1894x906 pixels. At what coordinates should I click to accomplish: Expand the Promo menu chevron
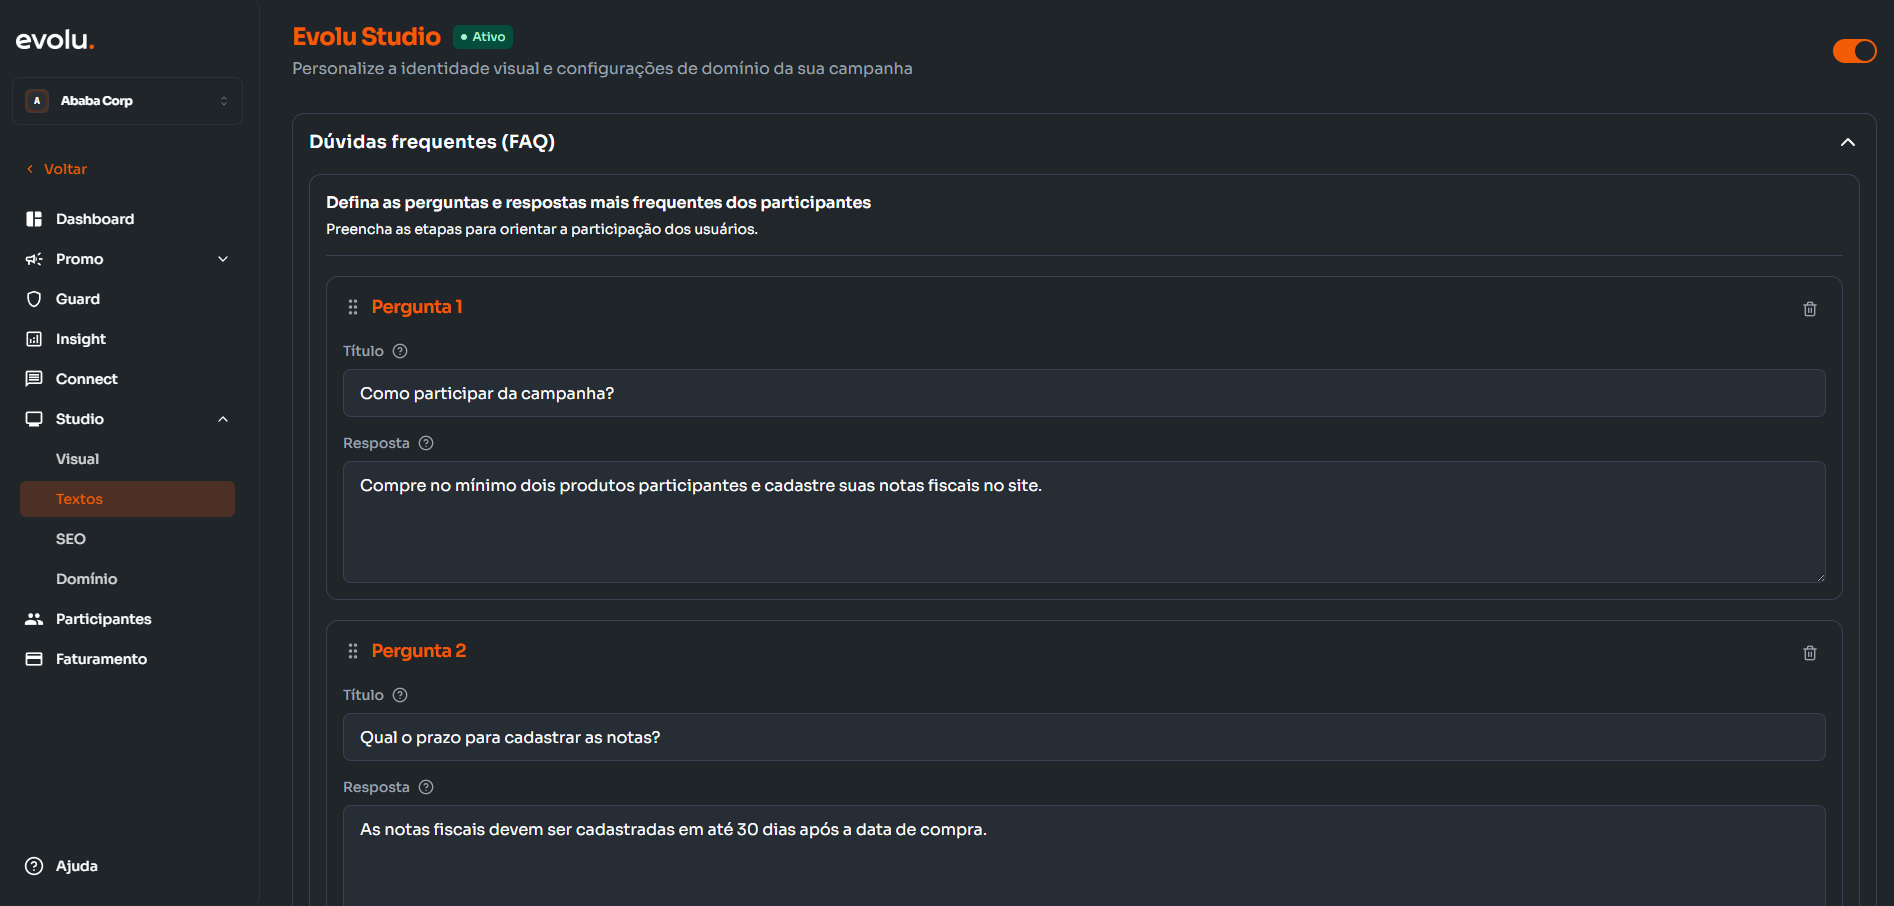(223, 259)
